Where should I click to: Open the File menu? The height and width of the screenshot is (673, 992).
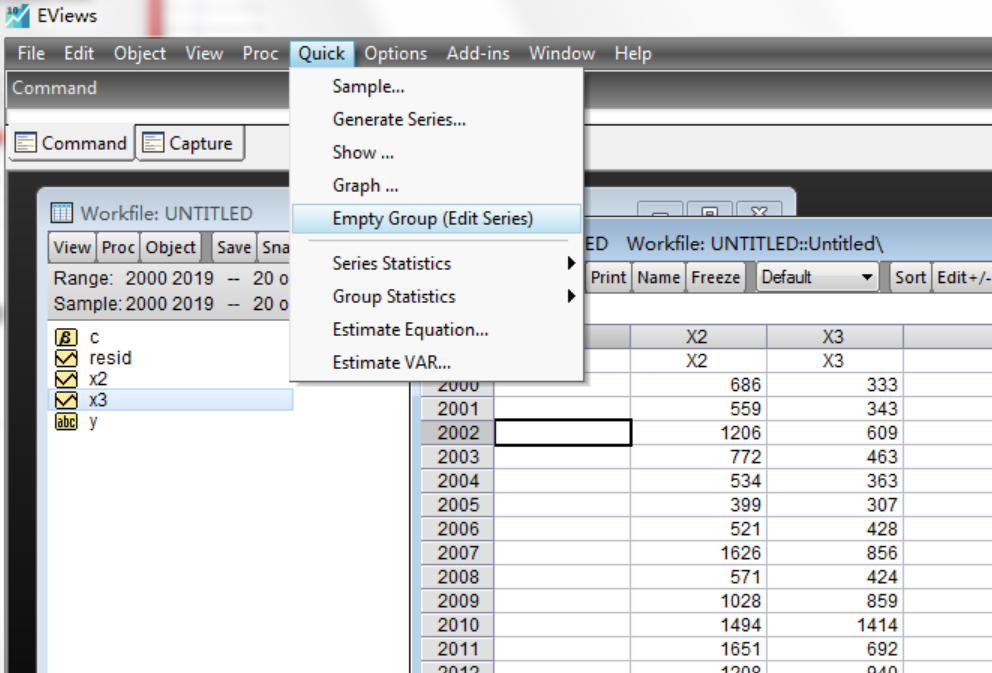pyautogui.click(x=31, y=54)
